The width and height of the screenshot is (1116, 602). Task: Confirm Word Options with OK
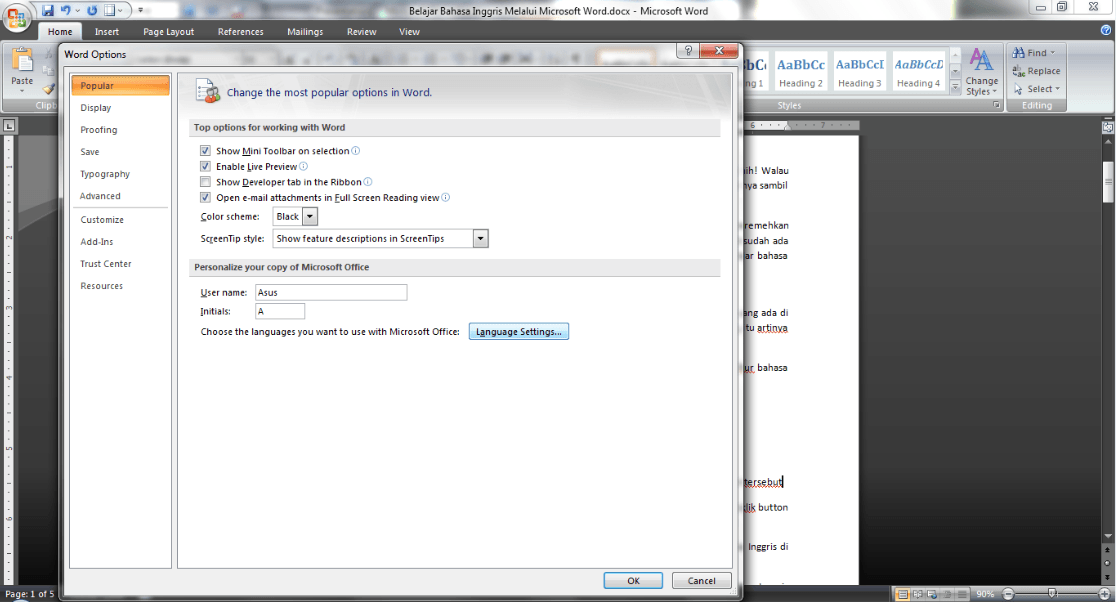pos(633,581)
